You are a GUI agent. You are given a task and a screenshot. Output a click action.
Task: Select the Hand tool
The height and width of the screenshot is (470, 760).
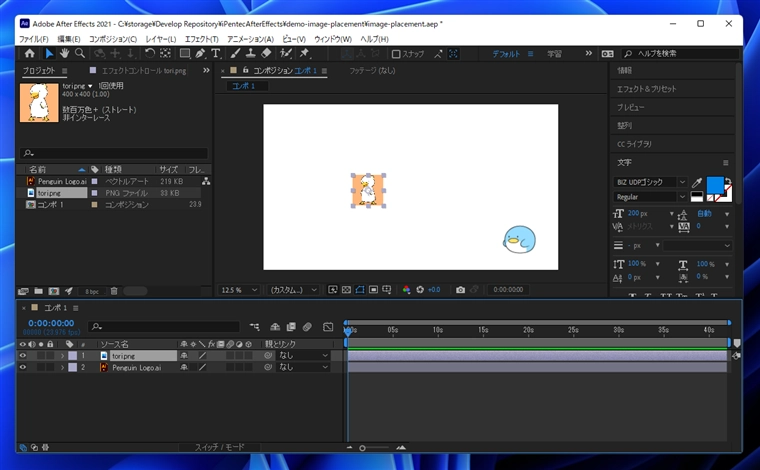(x=64, y=54)
